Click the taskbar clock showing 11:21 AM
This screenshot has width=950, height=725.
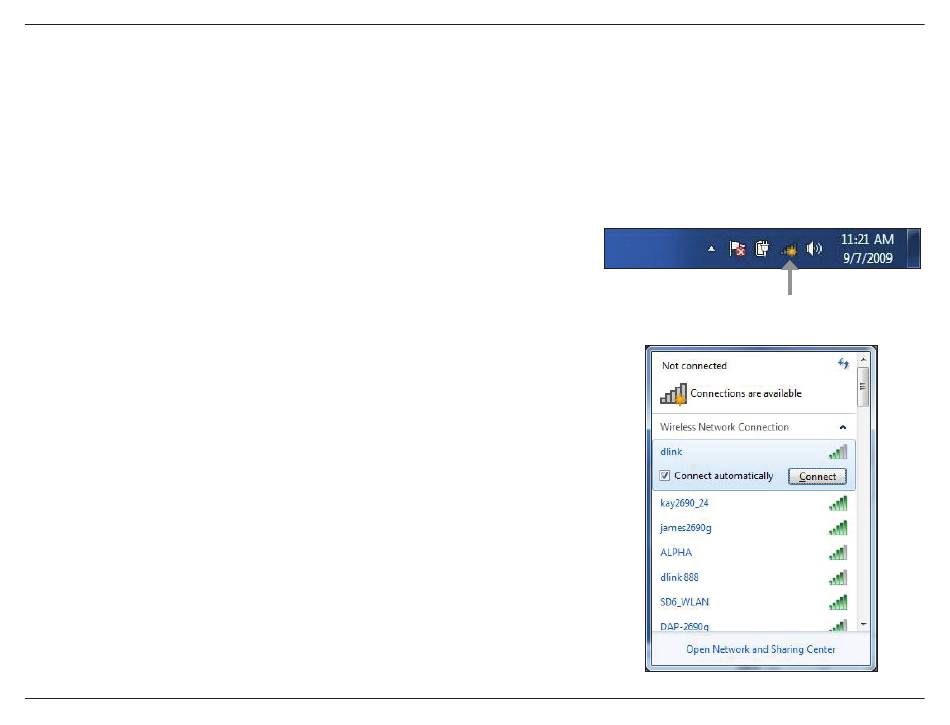(x=866, y=248)
